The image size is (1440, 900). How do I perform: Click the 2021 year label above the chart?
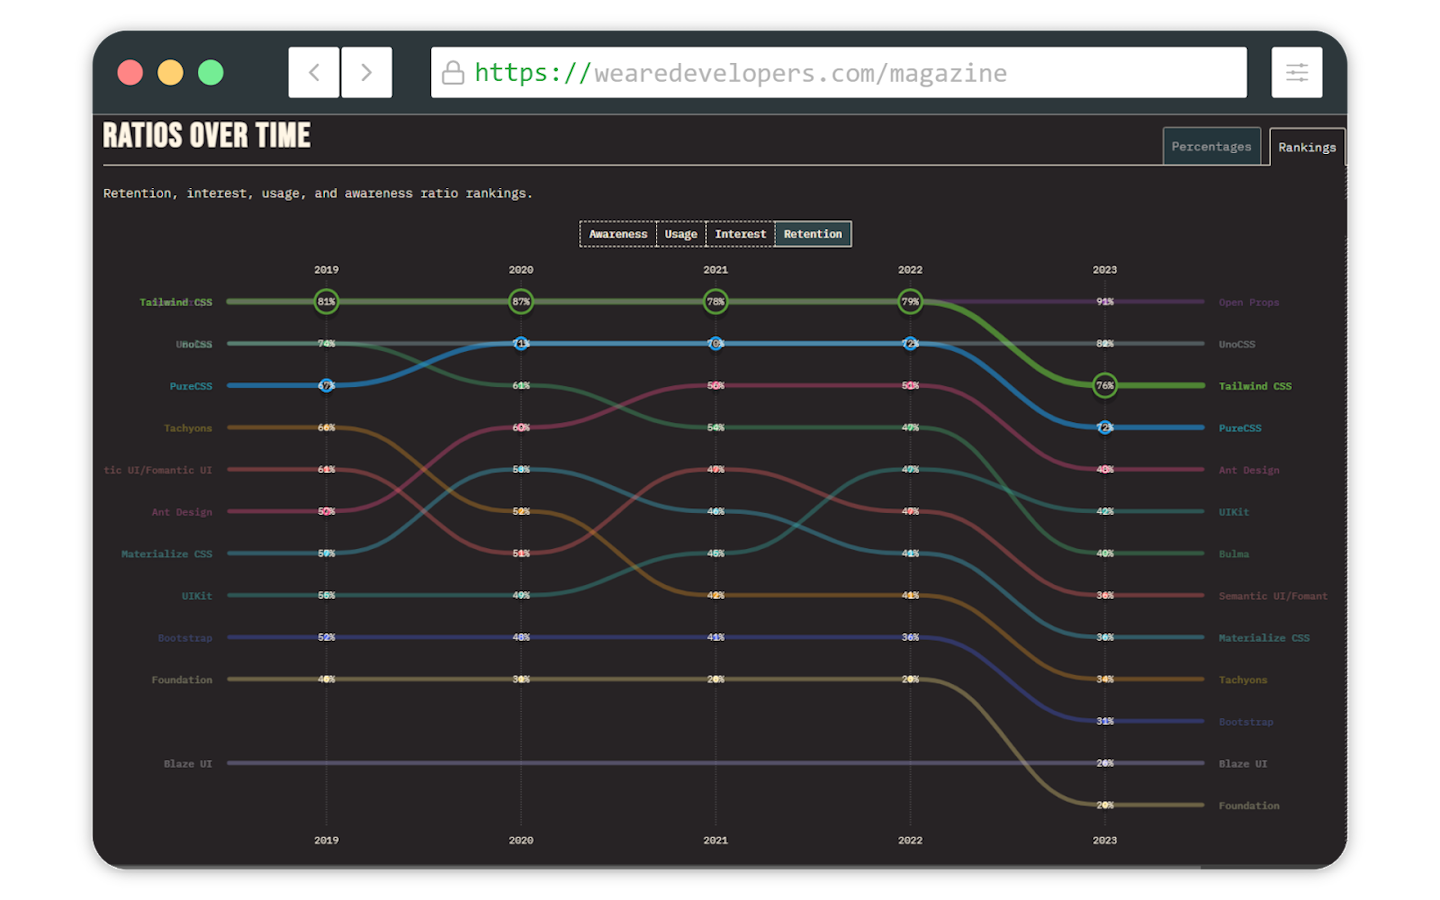pyautogui.click(x=715, y=270)
